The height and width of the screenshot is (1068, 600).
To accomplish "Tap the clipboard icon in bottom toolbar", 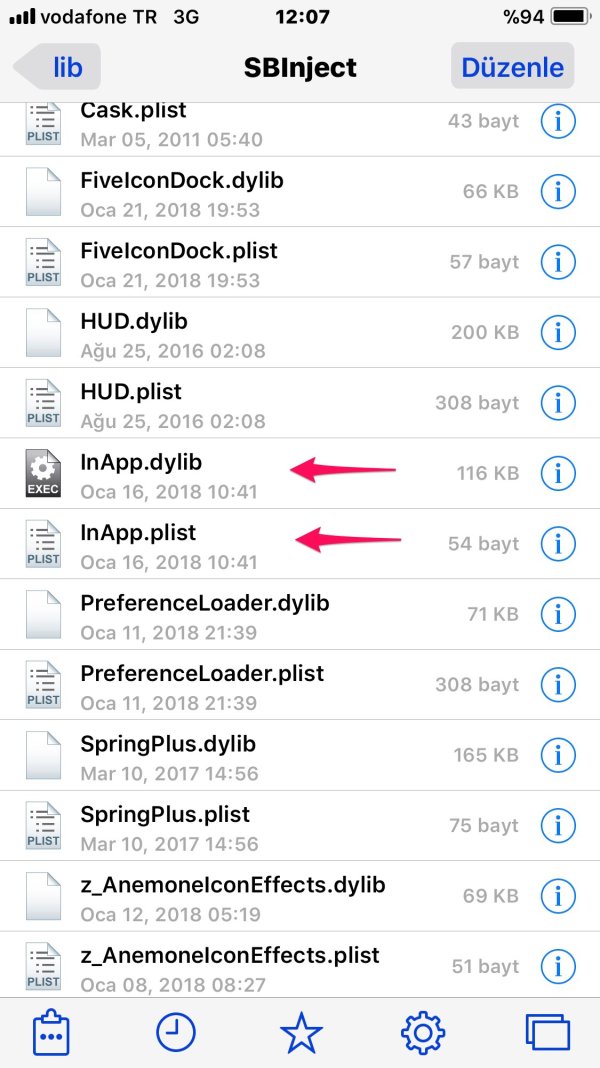I will [x=51, y=1032].
